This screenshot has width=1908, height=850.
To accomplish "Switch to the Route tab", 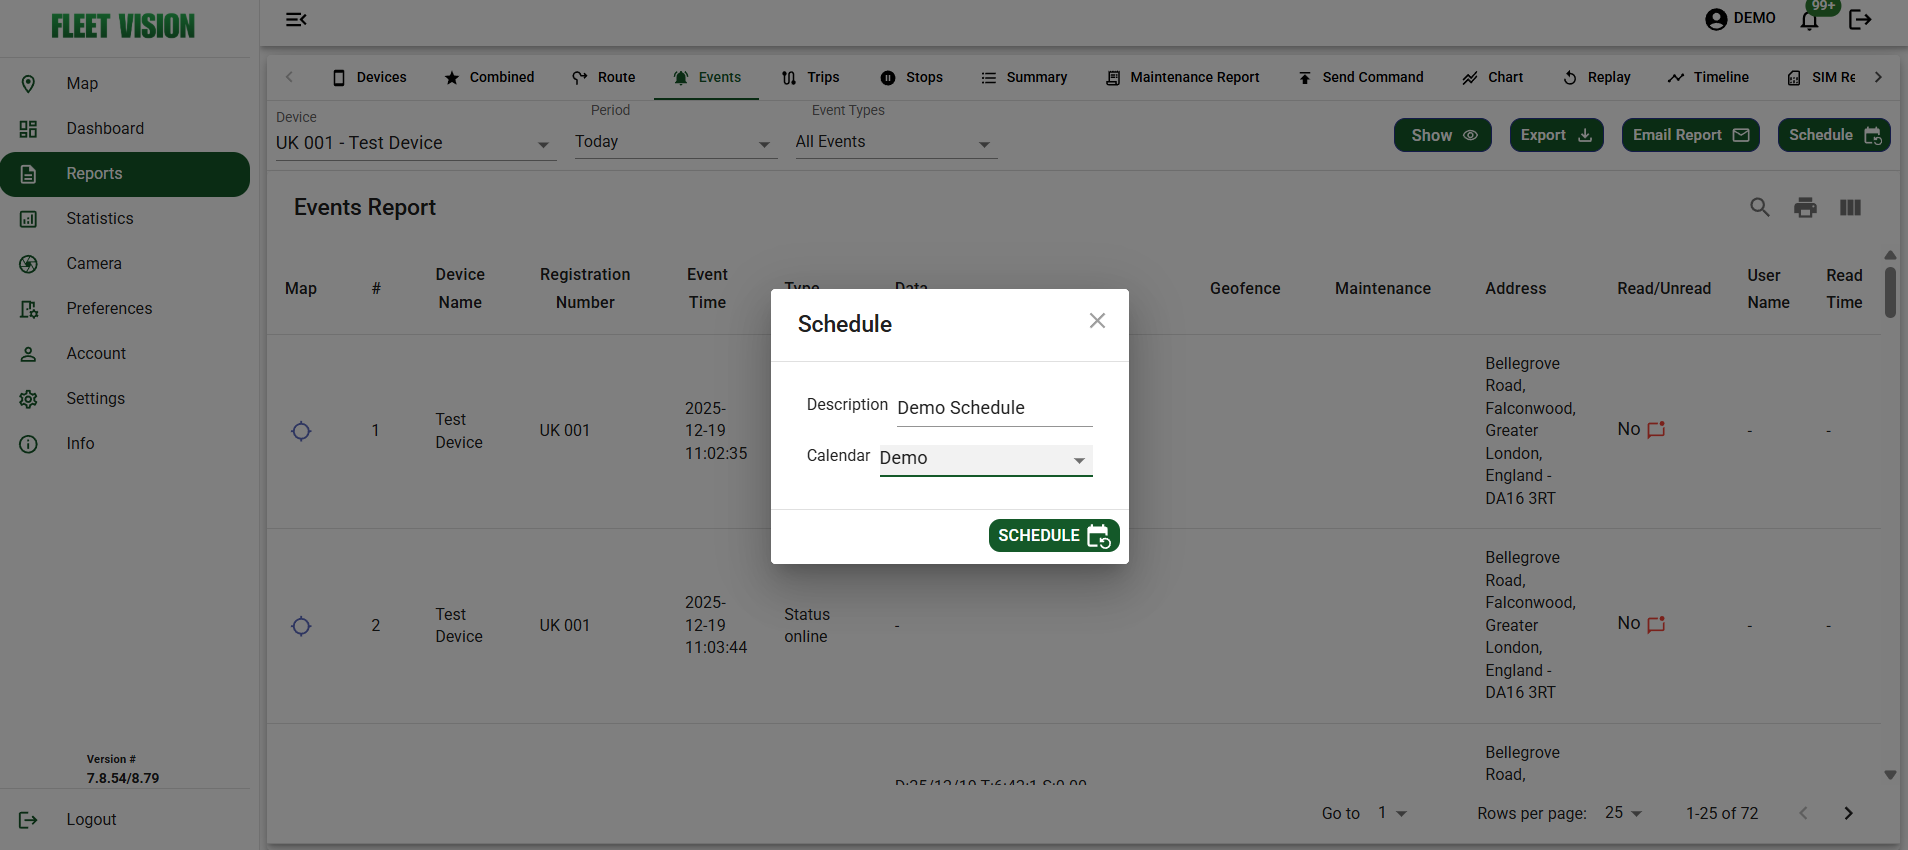I will (x=603, y=77).
